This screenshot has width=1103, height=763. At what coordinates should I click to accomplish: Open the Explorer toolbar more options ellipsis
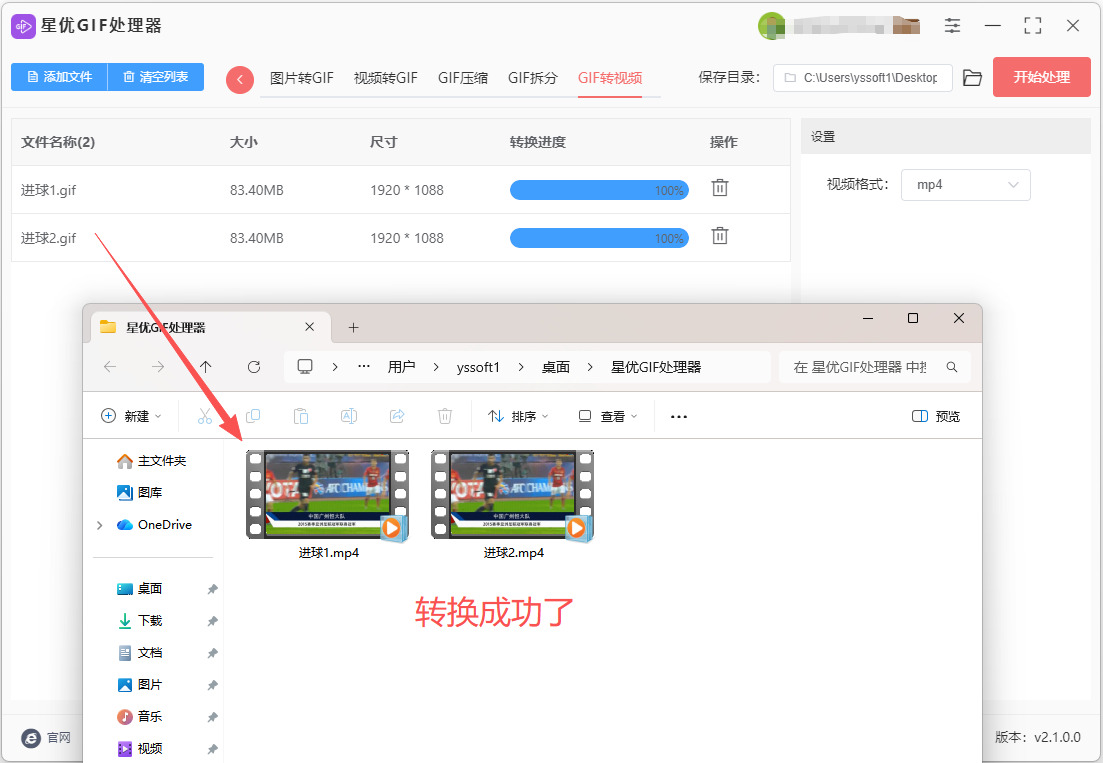click(679, 416)
